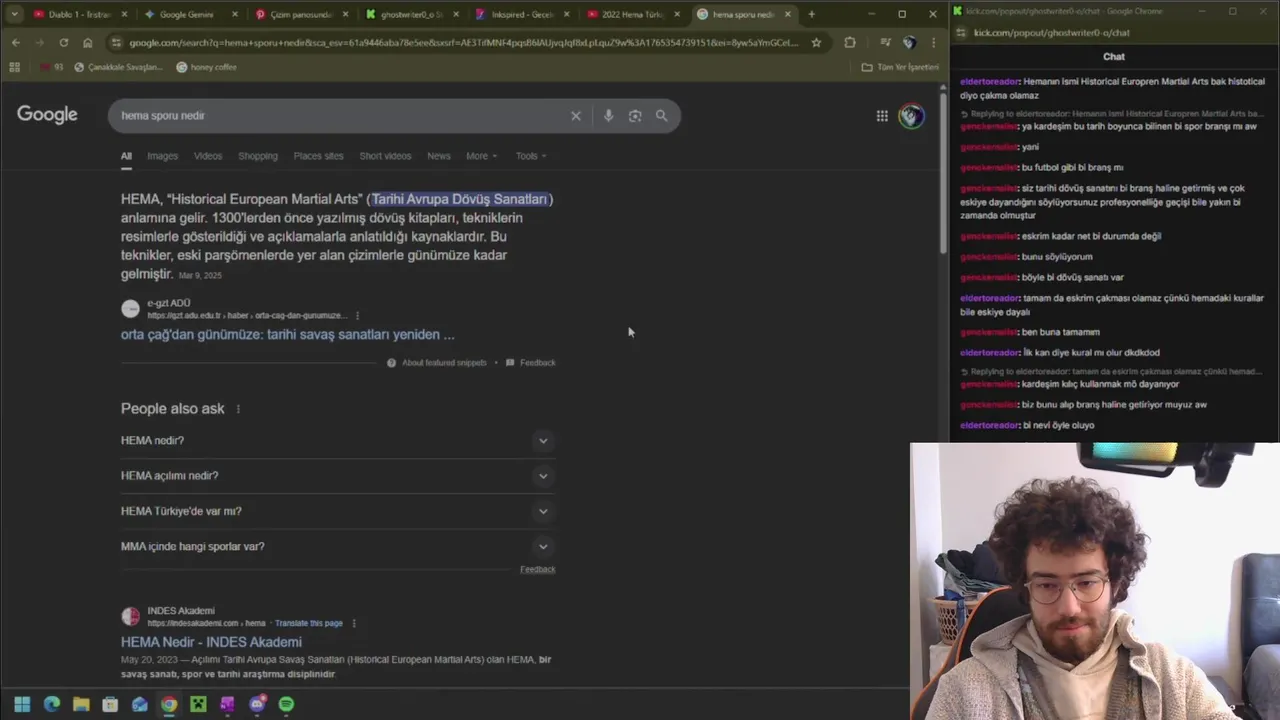1280x720 pixels.
Task: Open the Chrome extensions menu
Action: pos(850,43)
